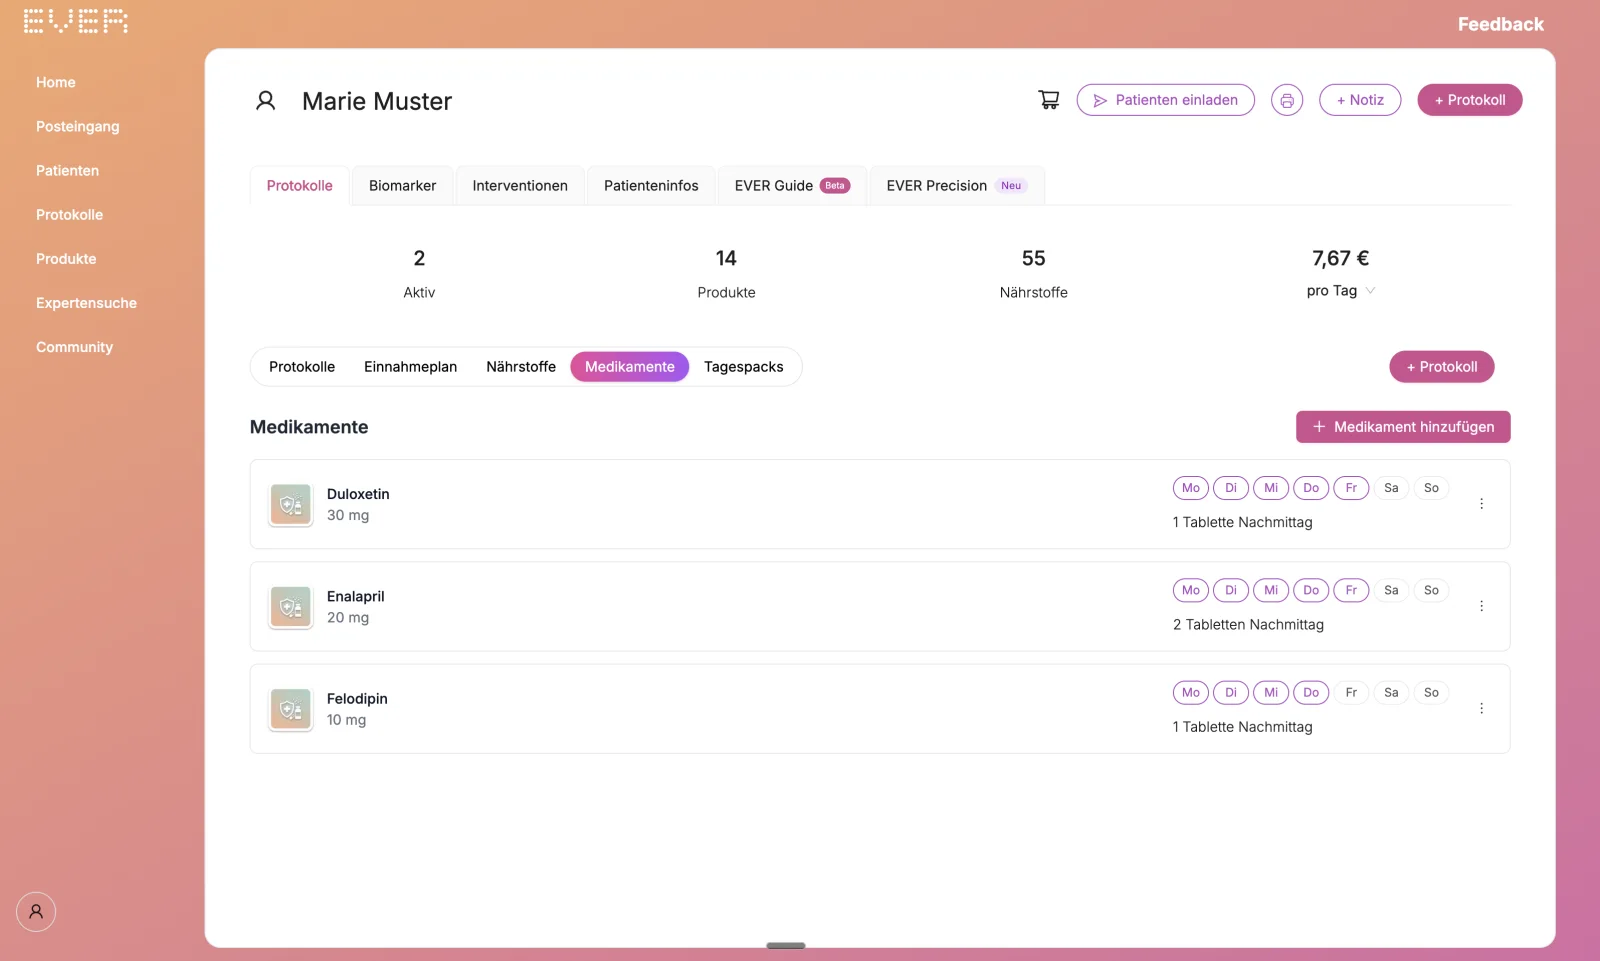This screenshot has height=961, width=1600.
Task: Select the top Protokolle tab
Action: (299, 186)
